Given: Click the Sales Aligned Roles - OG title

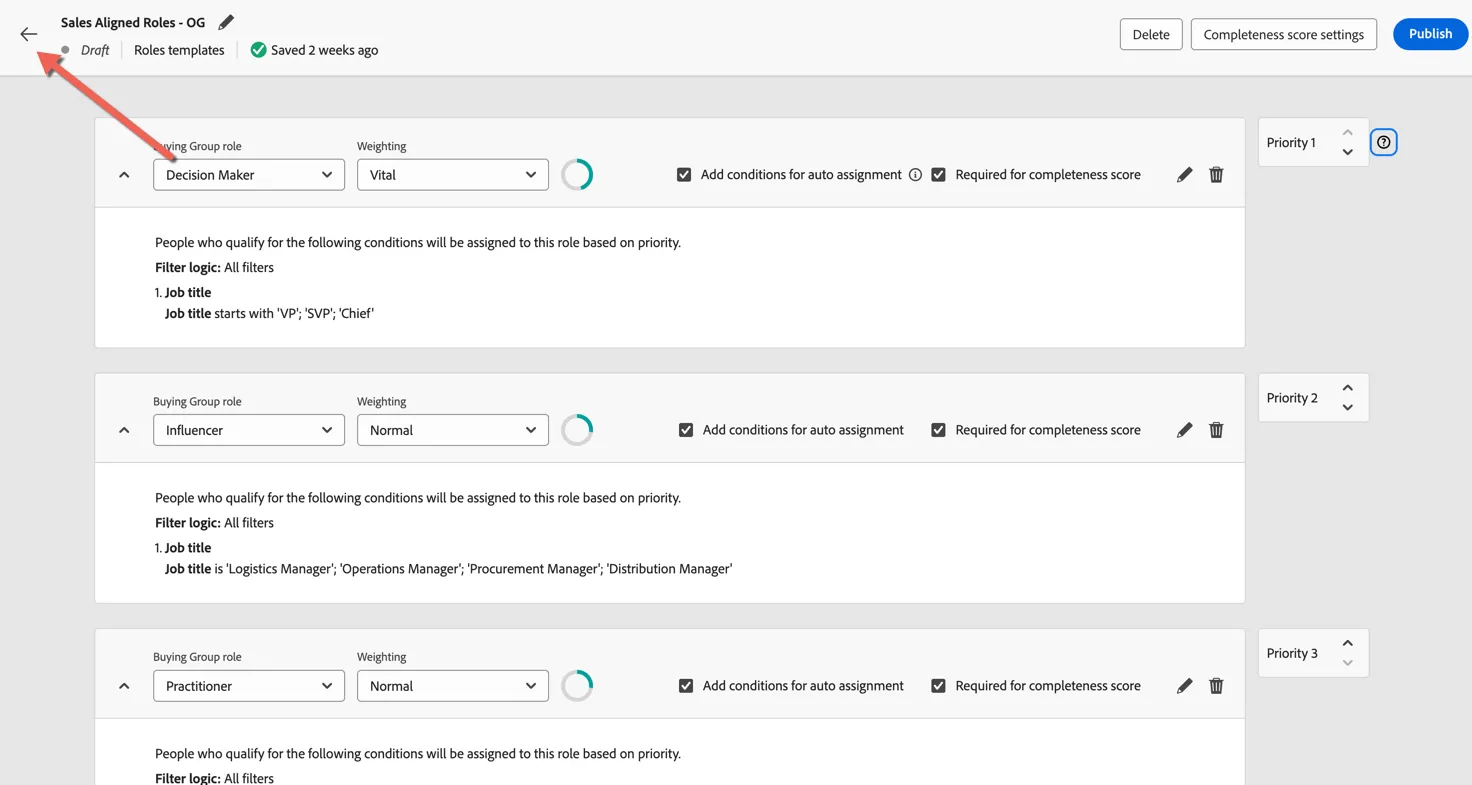Looking at the screenshot, I should [x=133, y=22].
